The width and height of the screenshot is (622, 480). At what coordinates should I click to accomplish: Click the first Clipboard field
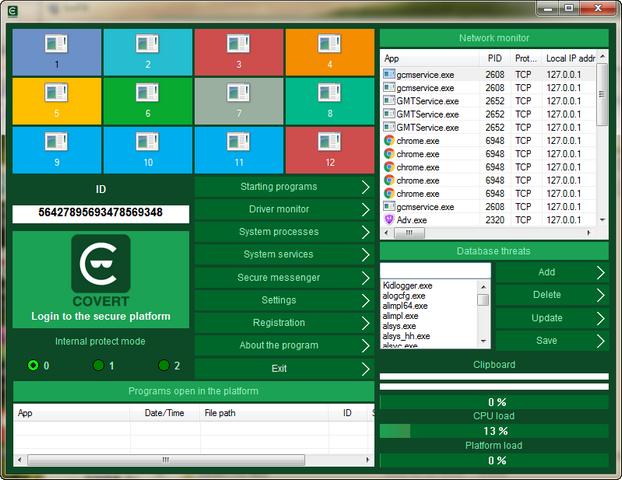tap(494, 376)
